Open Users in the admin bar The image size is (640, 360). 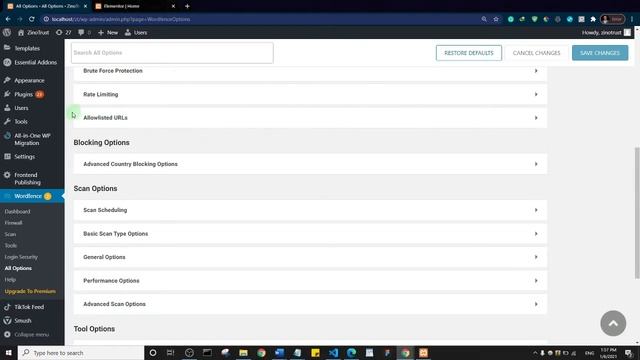point(136,33)
